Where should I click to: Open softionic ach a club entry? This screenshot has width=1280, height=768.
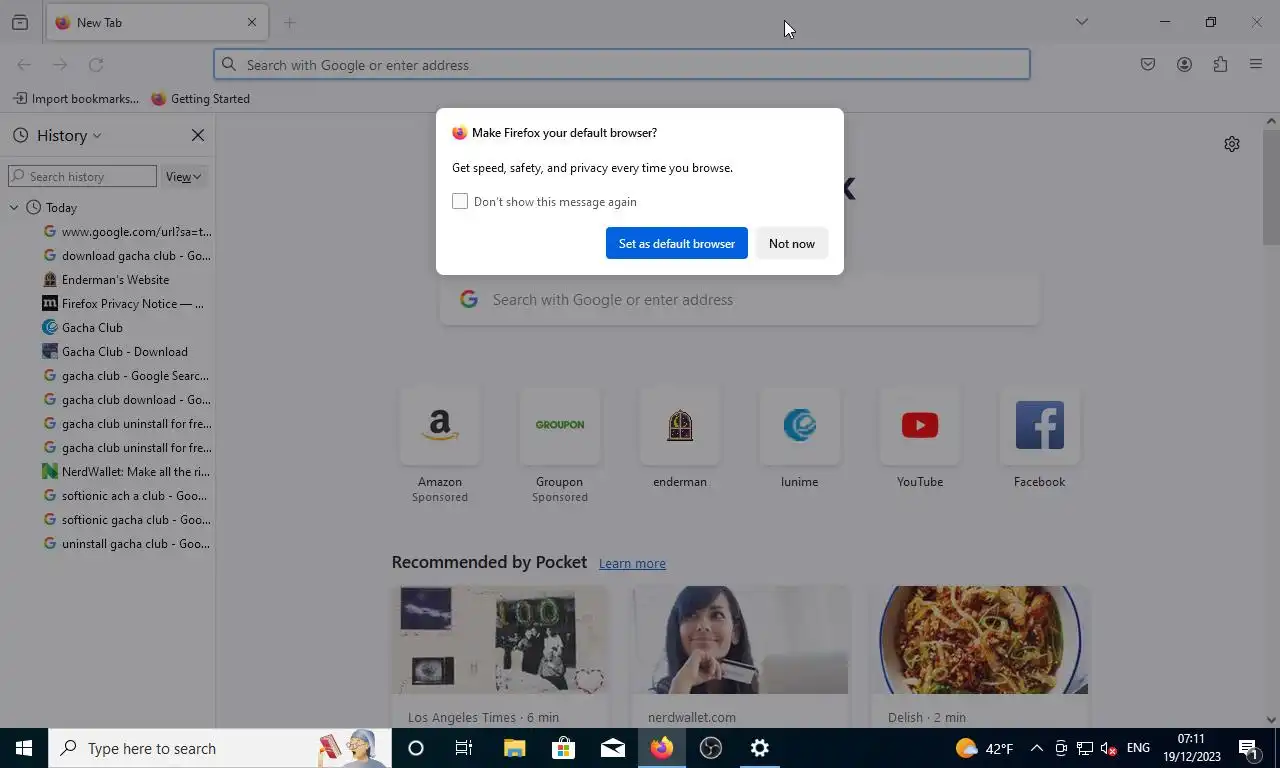click(x=126, y=496)
